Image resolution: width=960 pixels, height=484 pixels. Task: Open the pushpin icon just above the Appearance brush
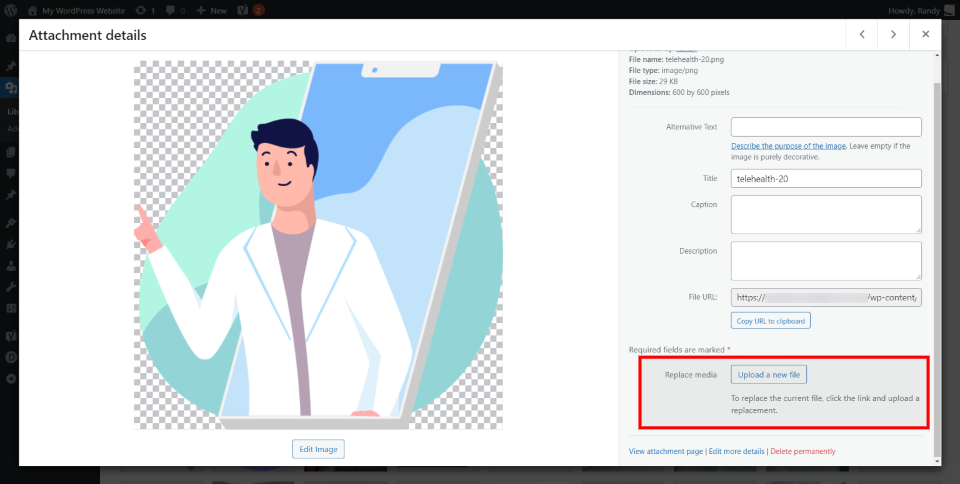10,195
